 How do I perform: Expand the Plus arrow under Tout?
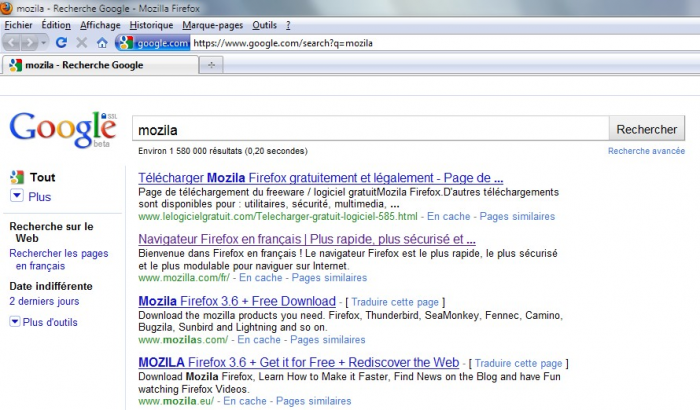pos(17,196)
